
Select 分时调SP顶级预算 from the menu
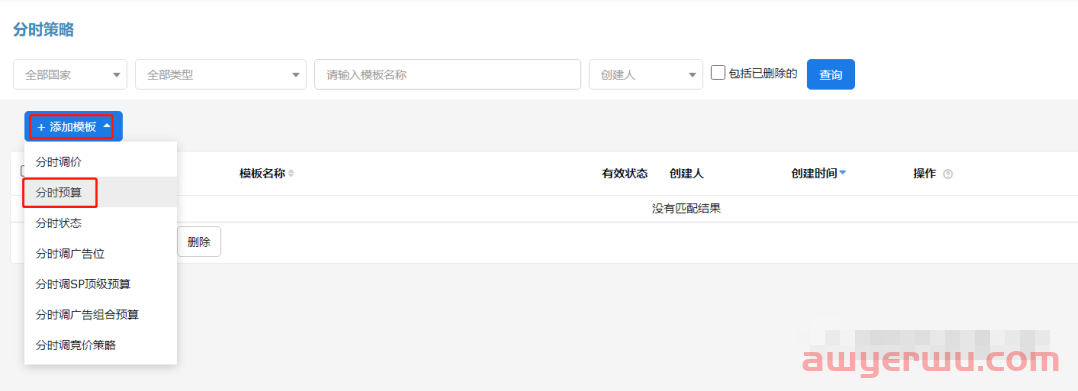[x=100, y=284]
